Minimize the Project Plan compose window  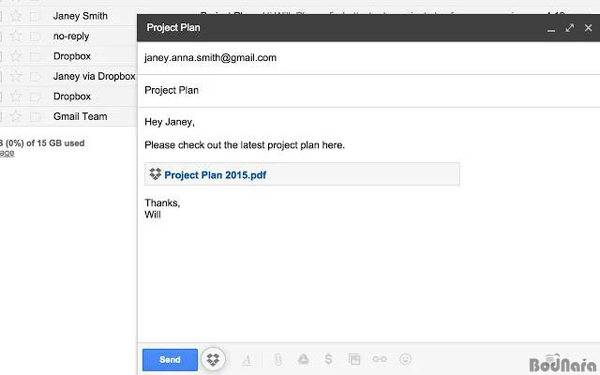point(551,29)
